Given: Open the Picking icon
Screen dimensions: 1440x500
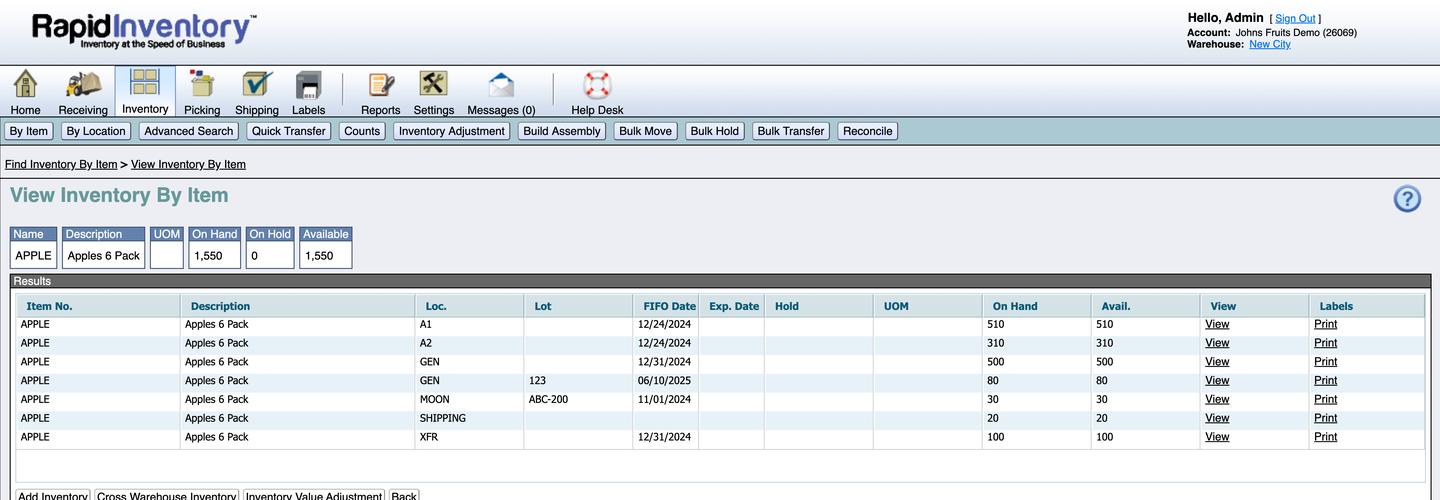Looking at the screenshot, I should [x=202, y=86].
